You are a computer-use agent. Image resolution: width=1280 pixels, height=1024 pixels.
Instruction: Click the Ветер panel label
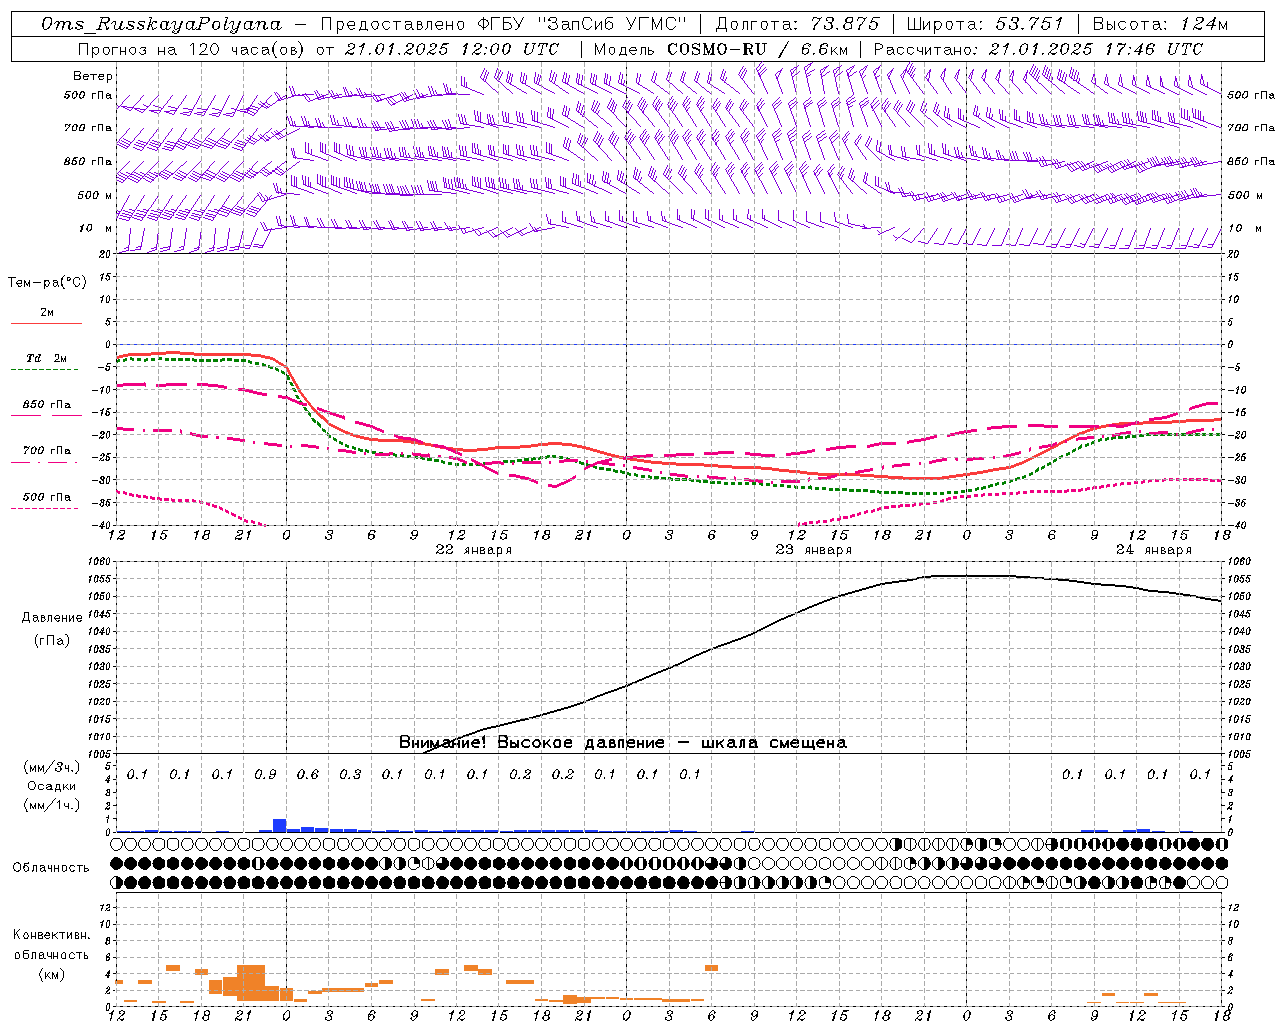(93, 76)
